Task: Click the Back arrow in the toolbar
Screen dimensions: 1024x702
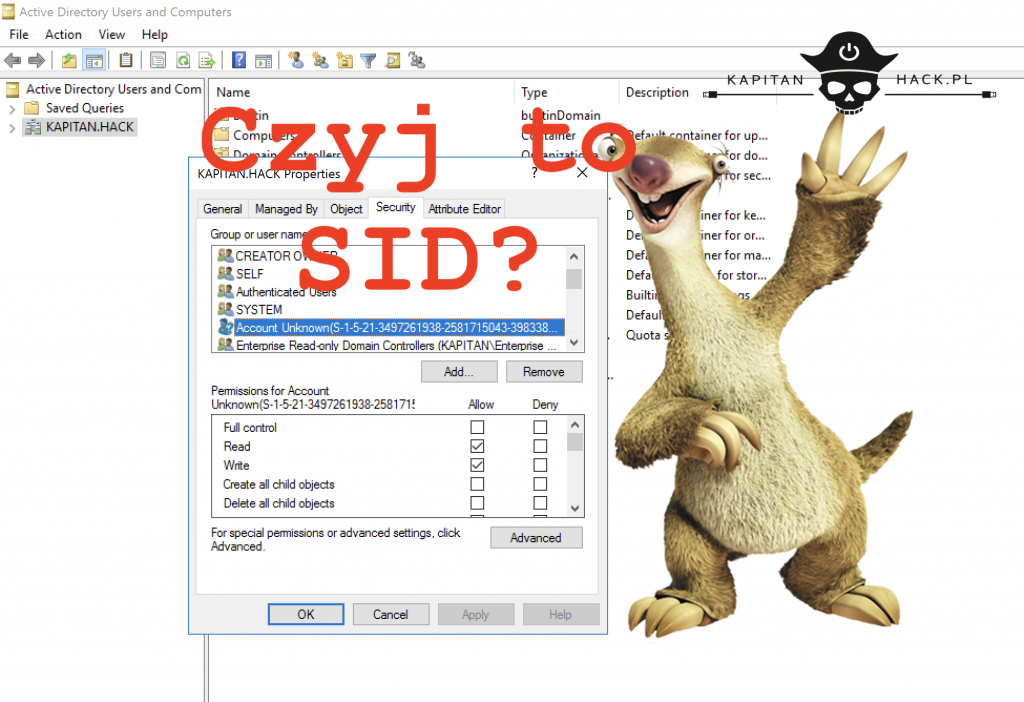Action: (12, 61)
